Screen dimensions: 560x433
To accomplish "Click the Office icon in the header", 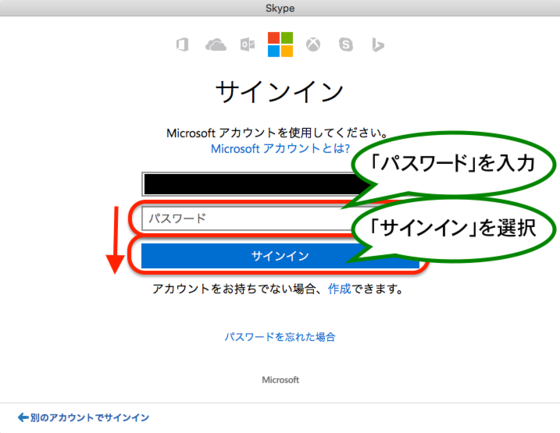I will tap(182, 45).
